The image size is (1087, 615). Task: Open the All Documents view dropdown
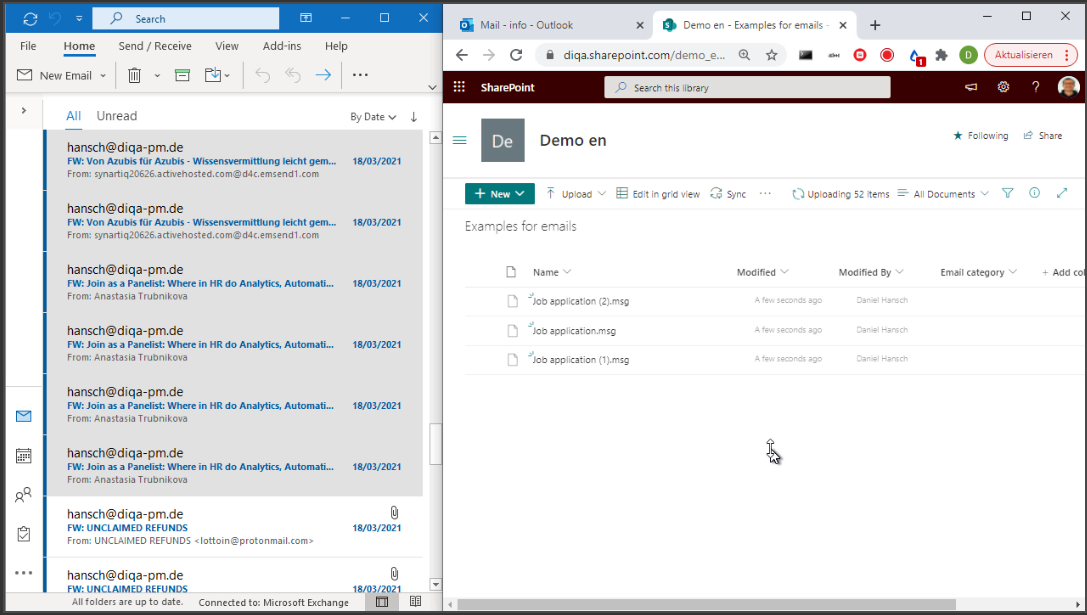[943, 194]
